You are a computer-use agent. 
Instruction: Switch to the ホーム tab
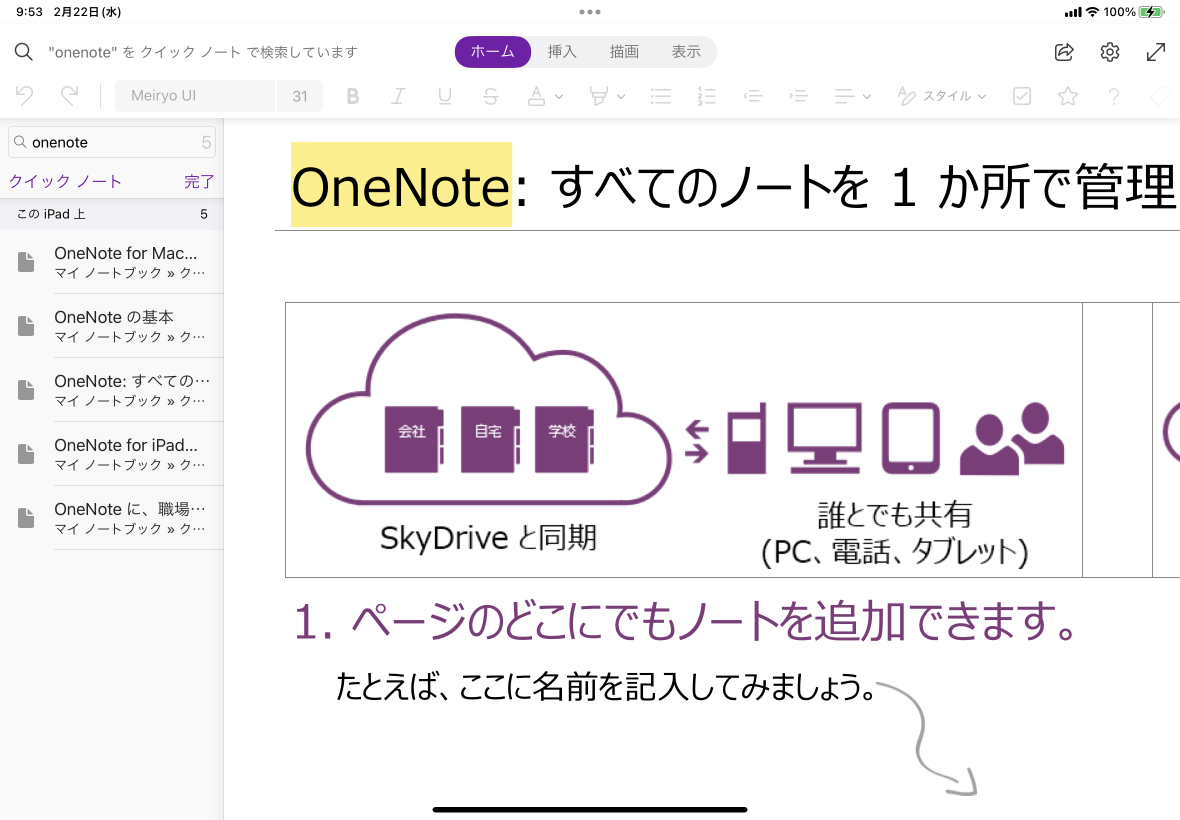tap(492, 52)
